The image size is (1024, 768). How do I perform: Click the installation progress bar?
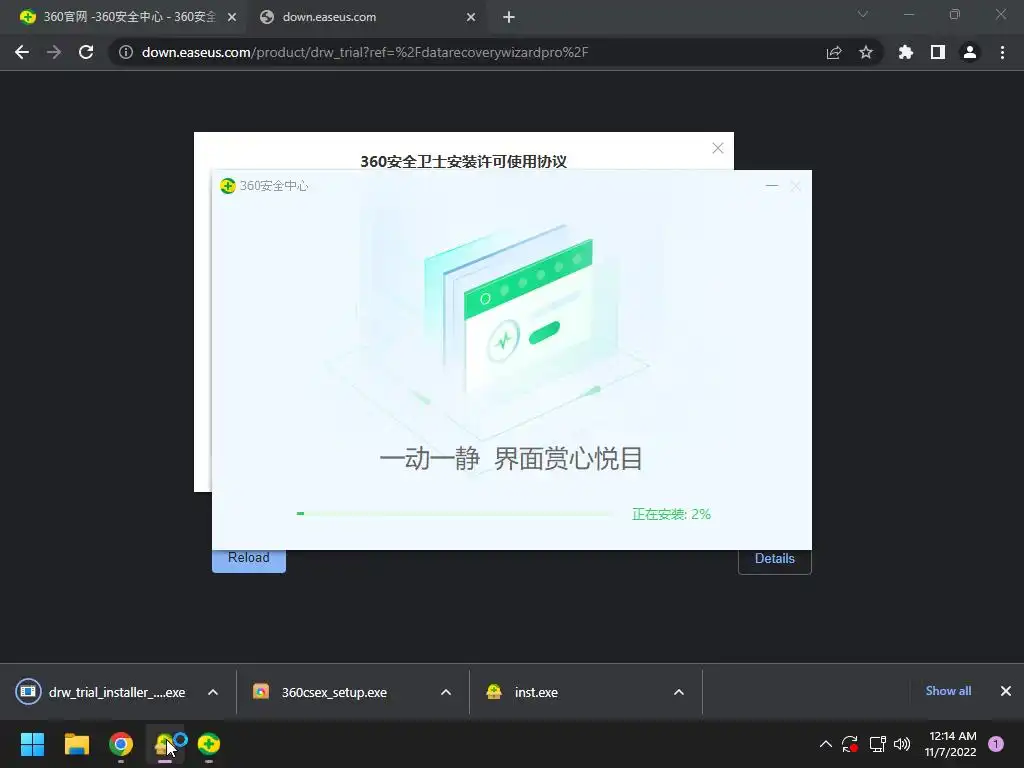[x=457, y=514]
